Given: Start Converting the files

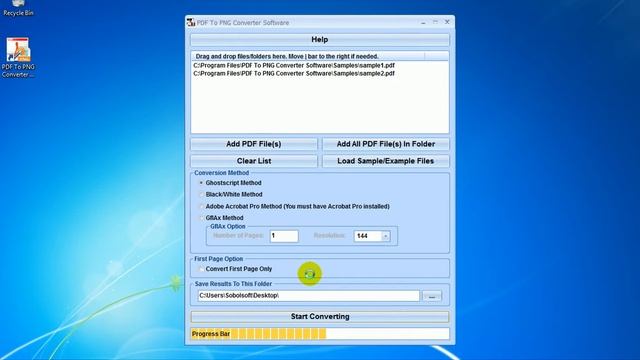Looking at the screenshot, I should pyautogui.click(x=320, y=316).
